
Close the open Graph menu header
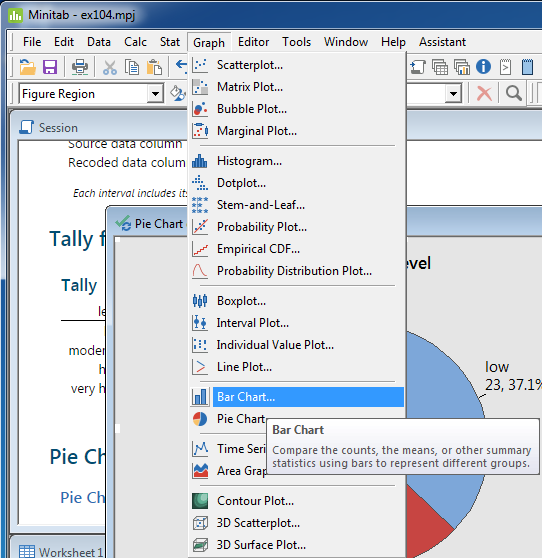pos(209,43)
